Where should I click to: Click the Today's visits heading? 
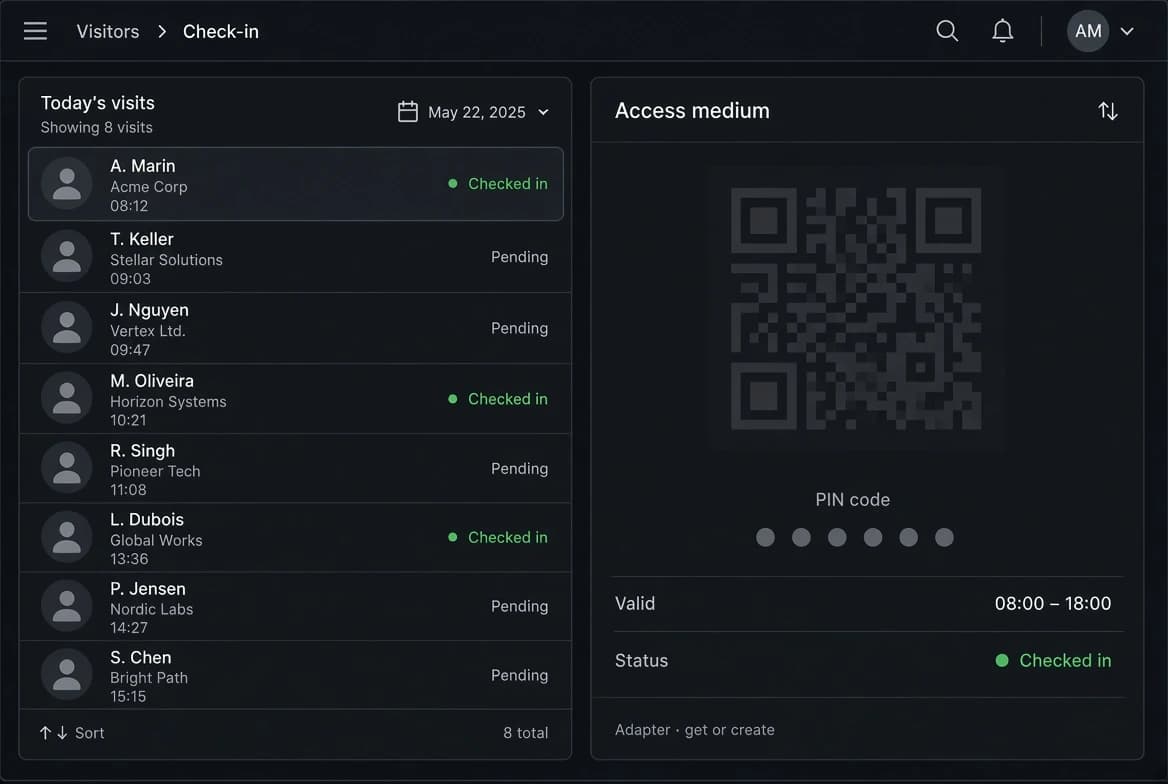pyautogui.click(x=98, y=103)
